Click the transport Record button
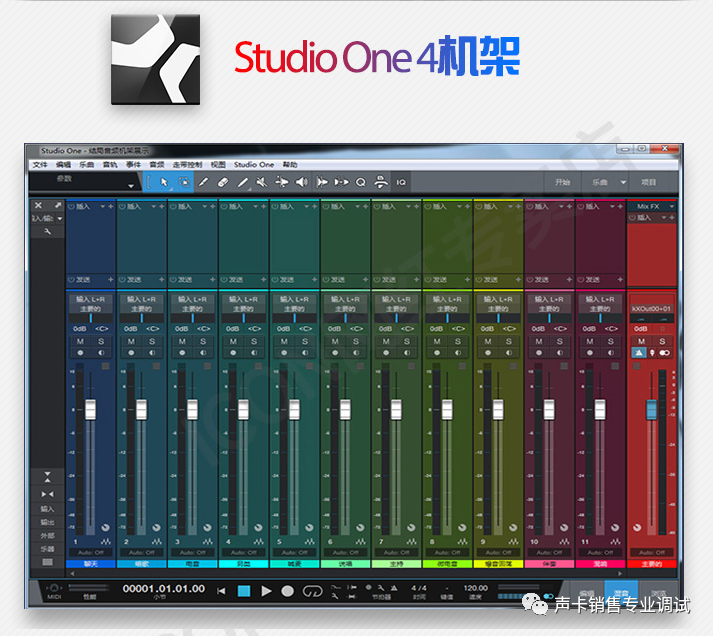The width and height of the screenshot is (713, 636). (x=287, y=591)
